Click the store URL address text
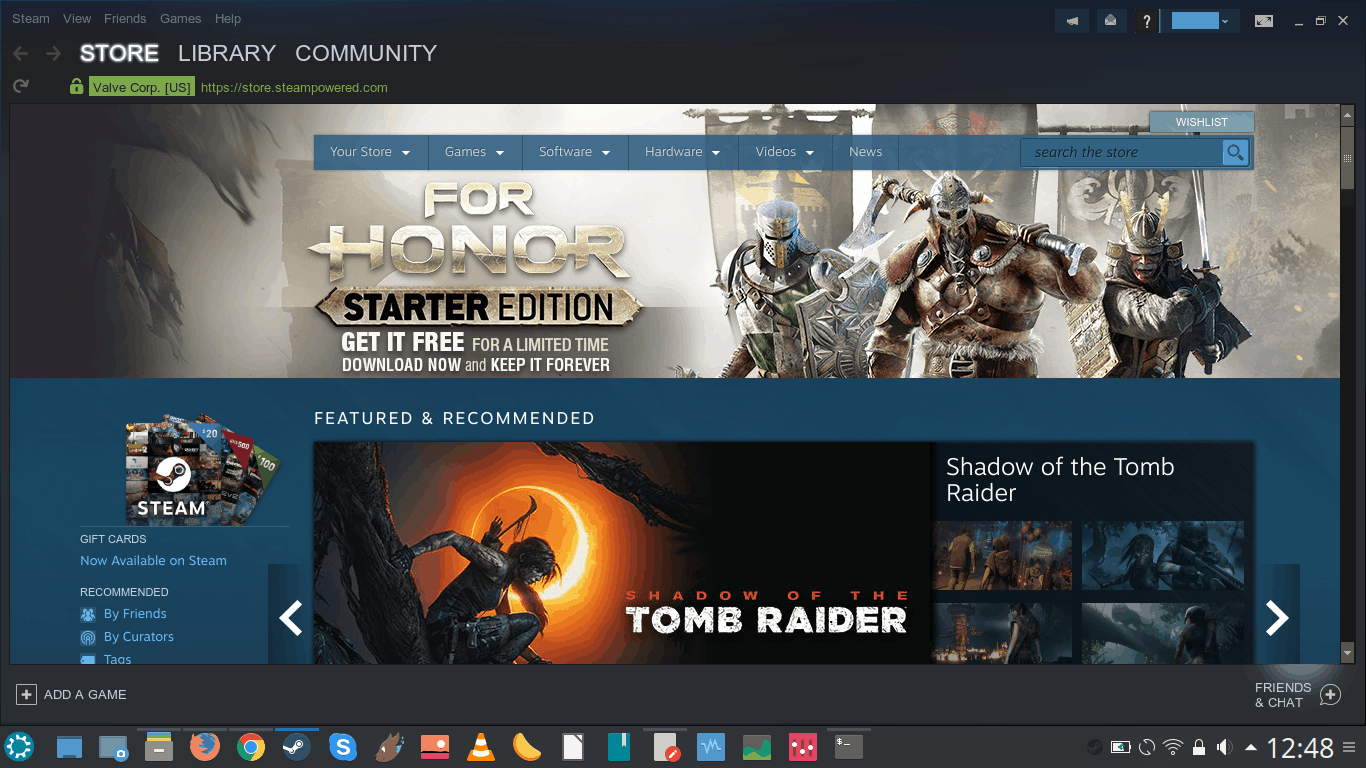This screenshot has height=768, width=1366. (x=294, y=87)
